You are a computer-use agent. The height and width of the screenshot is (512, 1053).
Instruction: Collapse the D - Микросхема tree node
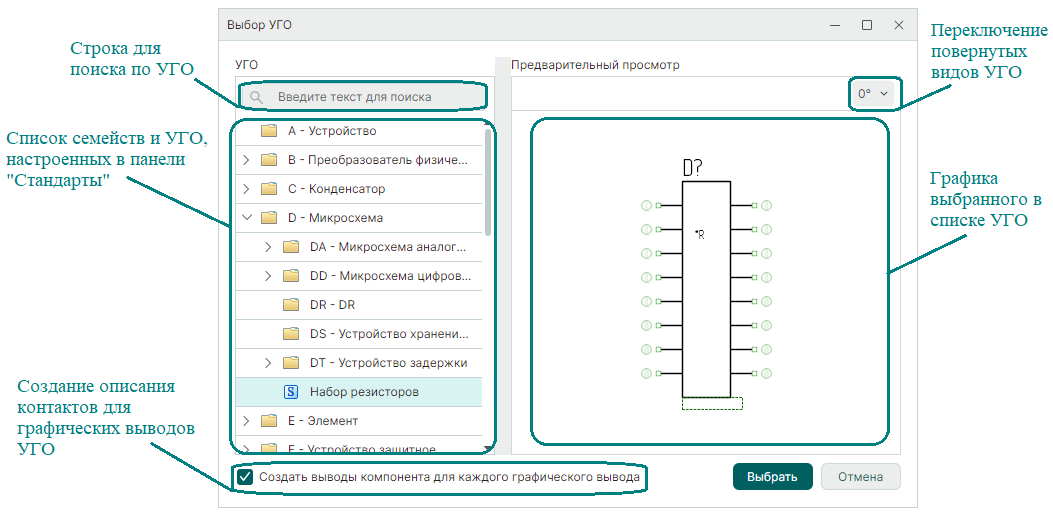tap(246, 218)
